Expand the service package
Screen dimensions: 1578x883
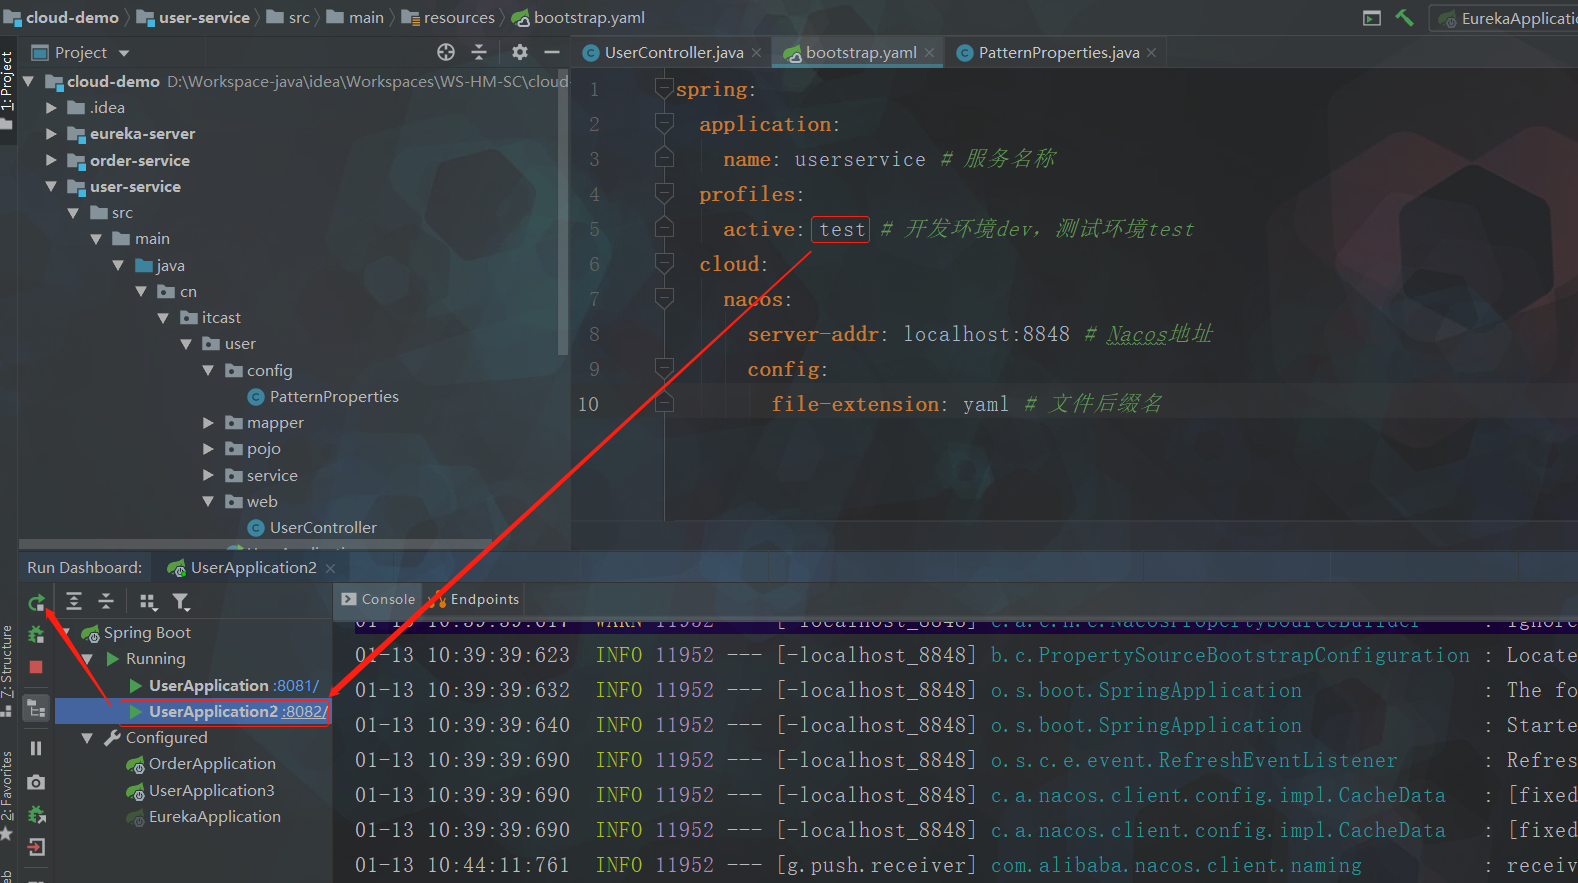(x=209, y=476)
